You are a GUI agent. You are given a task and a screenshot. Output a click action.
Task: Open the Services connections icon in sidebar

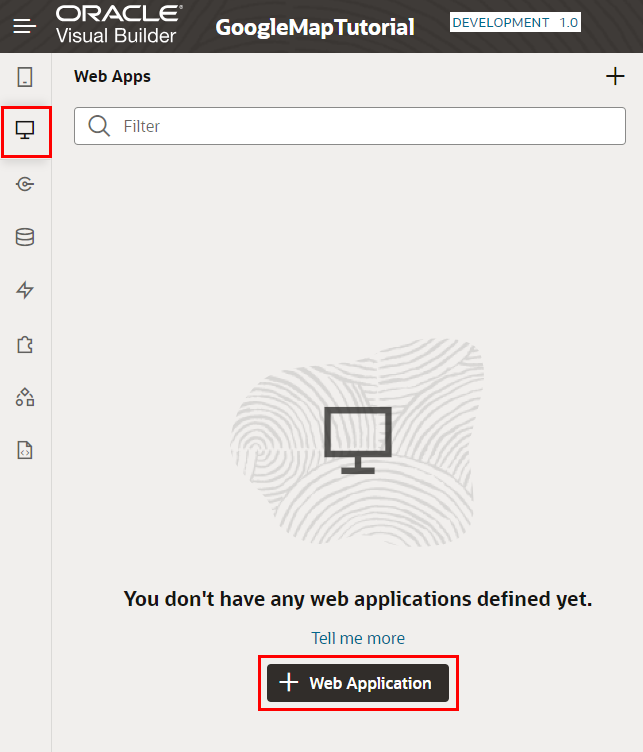click(25, 184)
